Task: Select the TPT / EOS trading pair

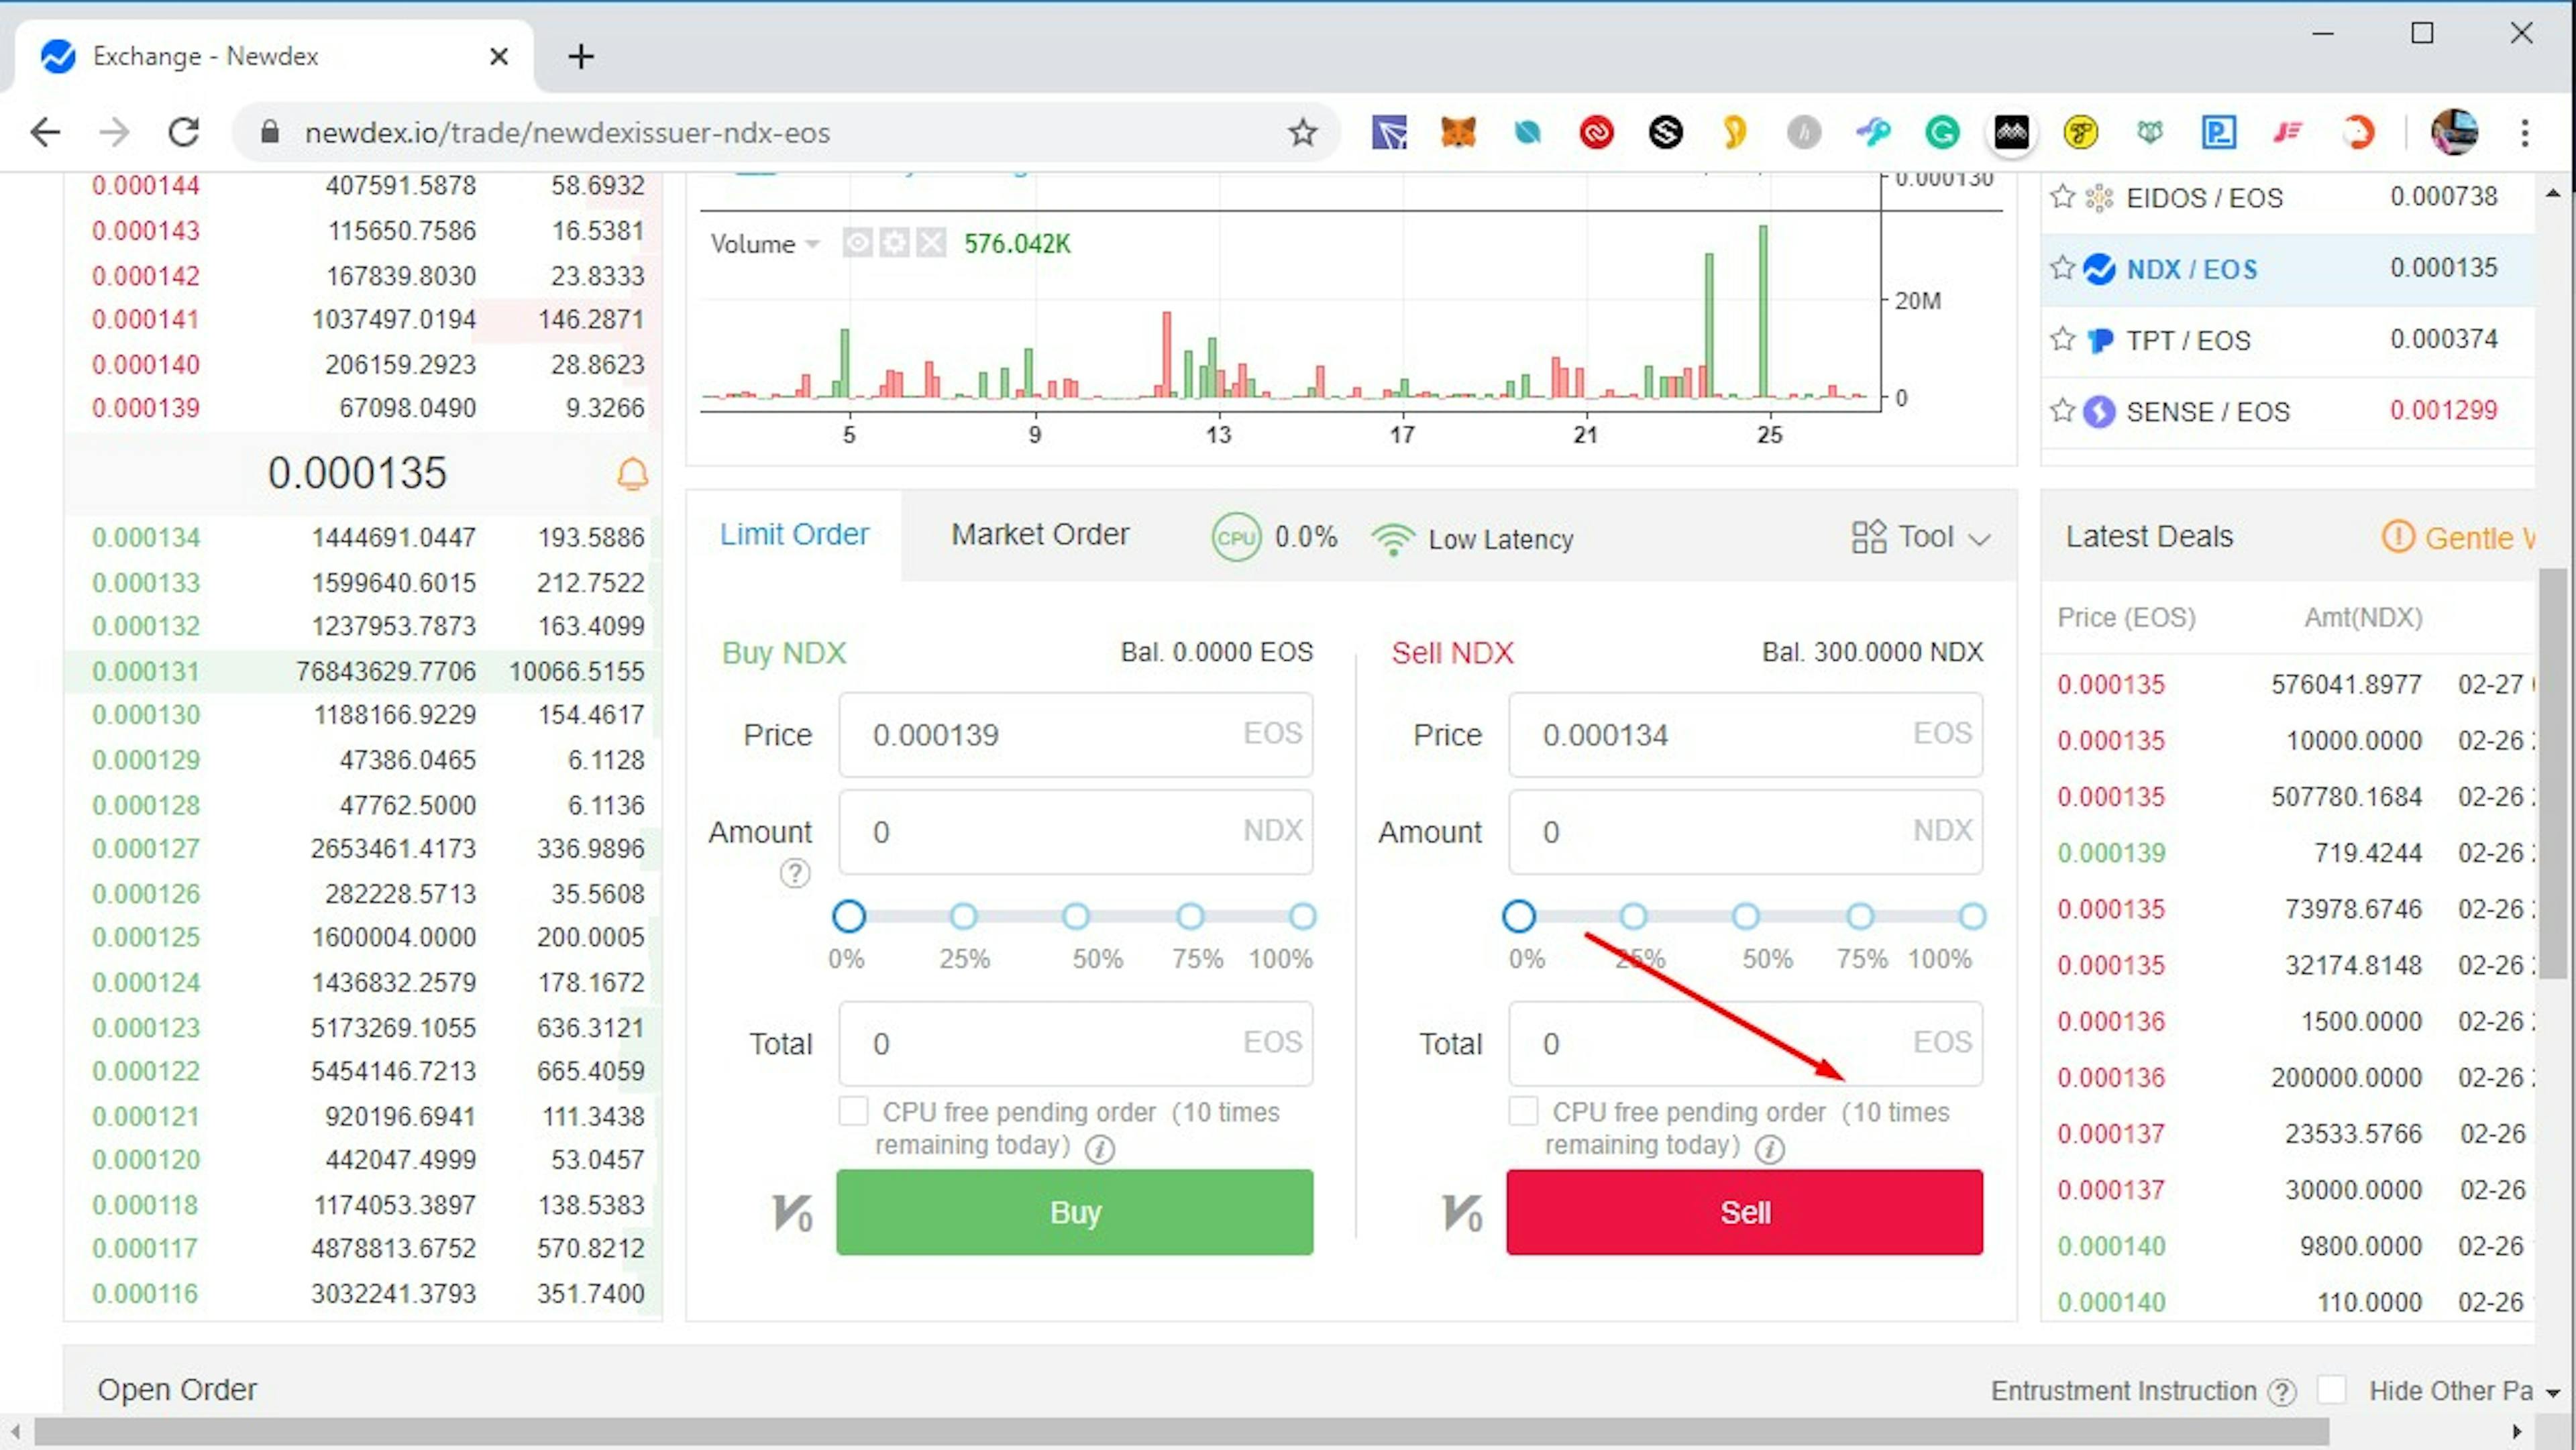Action: coord(2288,340)
